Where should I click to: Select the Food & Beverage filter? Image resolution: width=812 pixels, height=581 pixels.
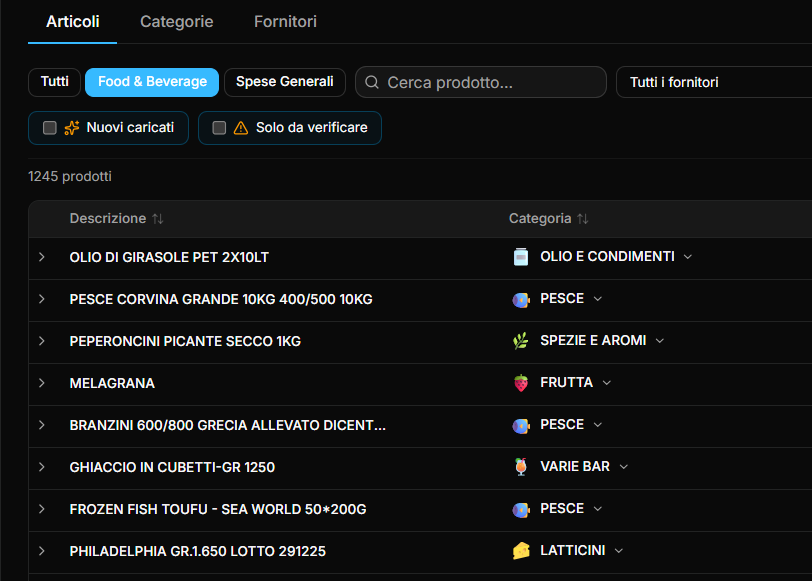pos(152,82)
